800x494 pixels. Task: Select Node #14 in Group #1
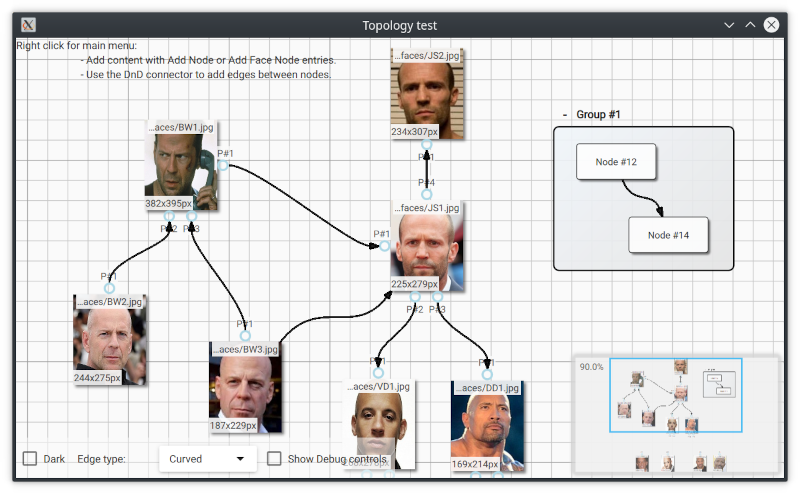coord(668,235)
